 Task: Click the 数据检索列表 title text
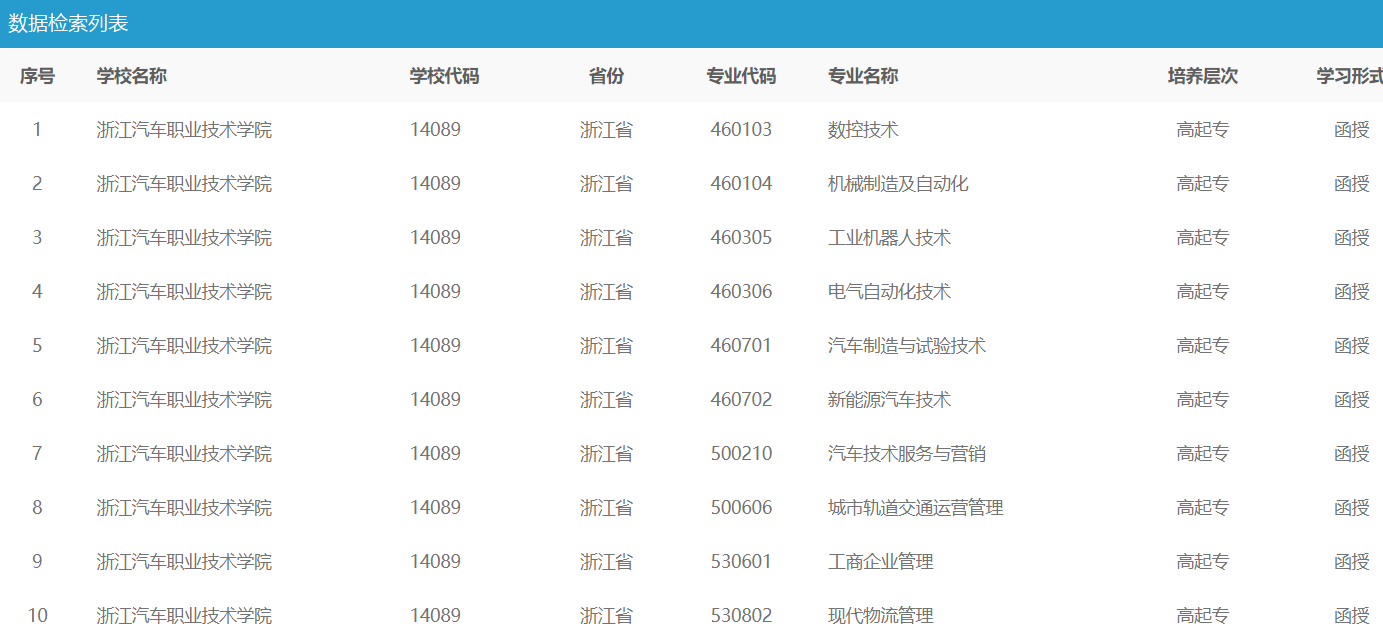click(x=68, y=24)
